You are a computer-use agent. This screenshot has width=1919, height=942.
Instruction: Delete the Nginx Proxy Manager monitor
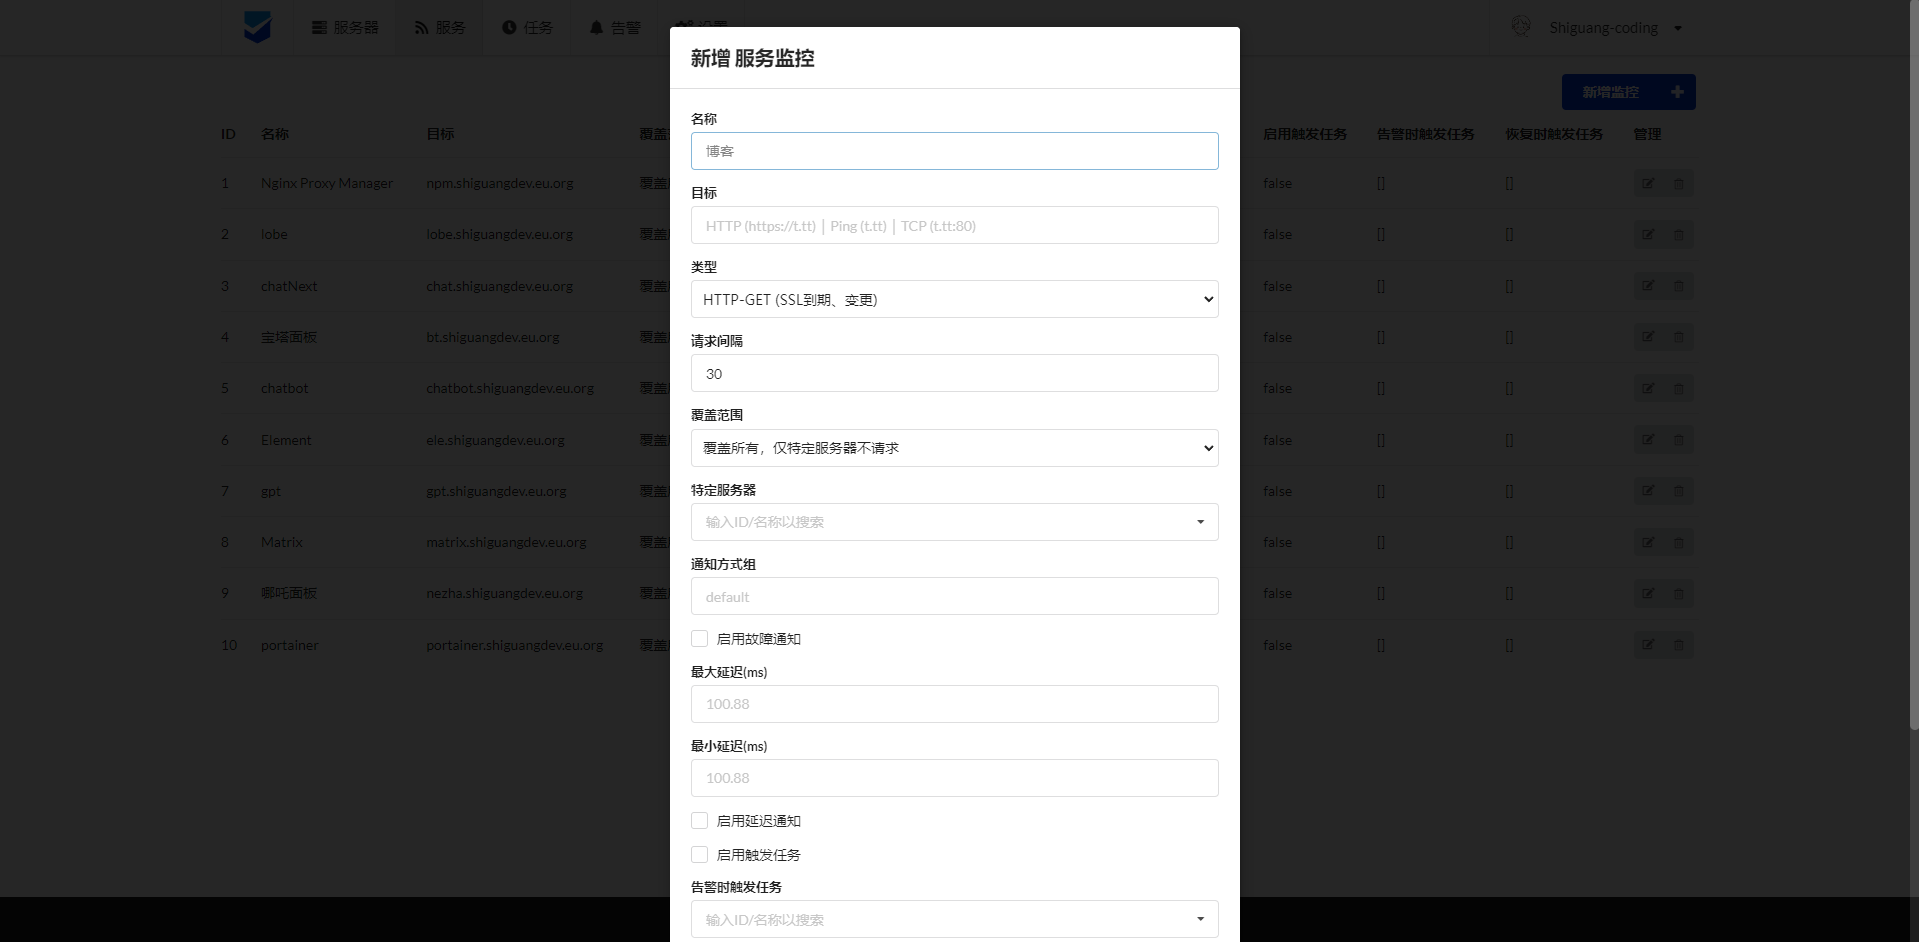point(1679,184)
